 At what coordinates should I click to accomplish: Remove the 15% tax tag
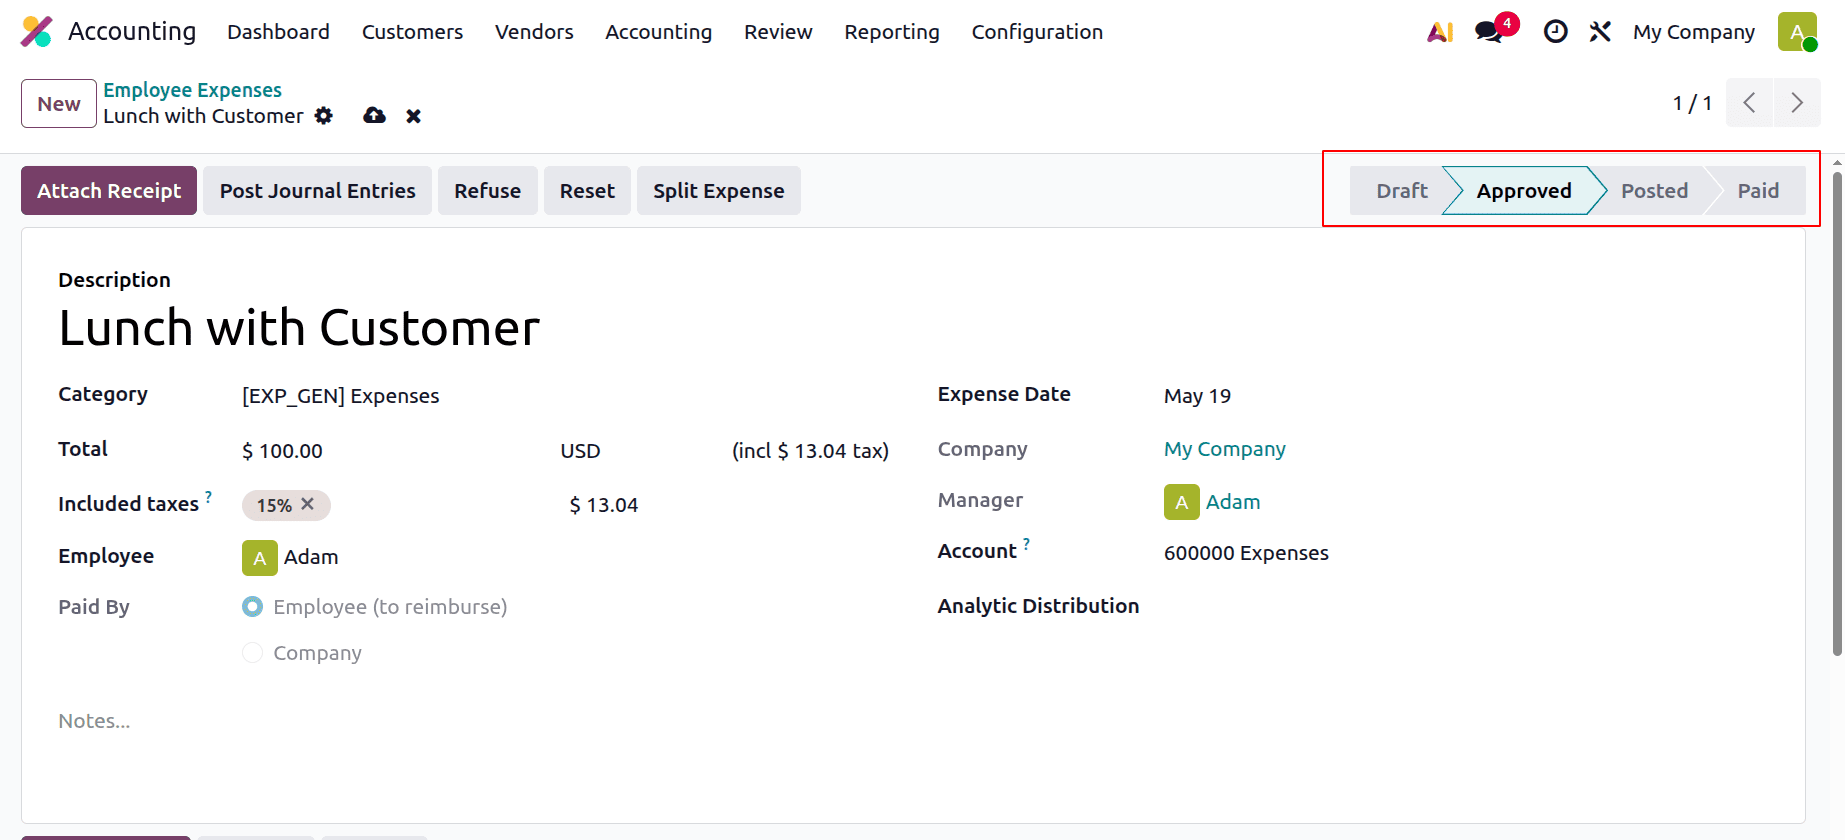point(308,504)
